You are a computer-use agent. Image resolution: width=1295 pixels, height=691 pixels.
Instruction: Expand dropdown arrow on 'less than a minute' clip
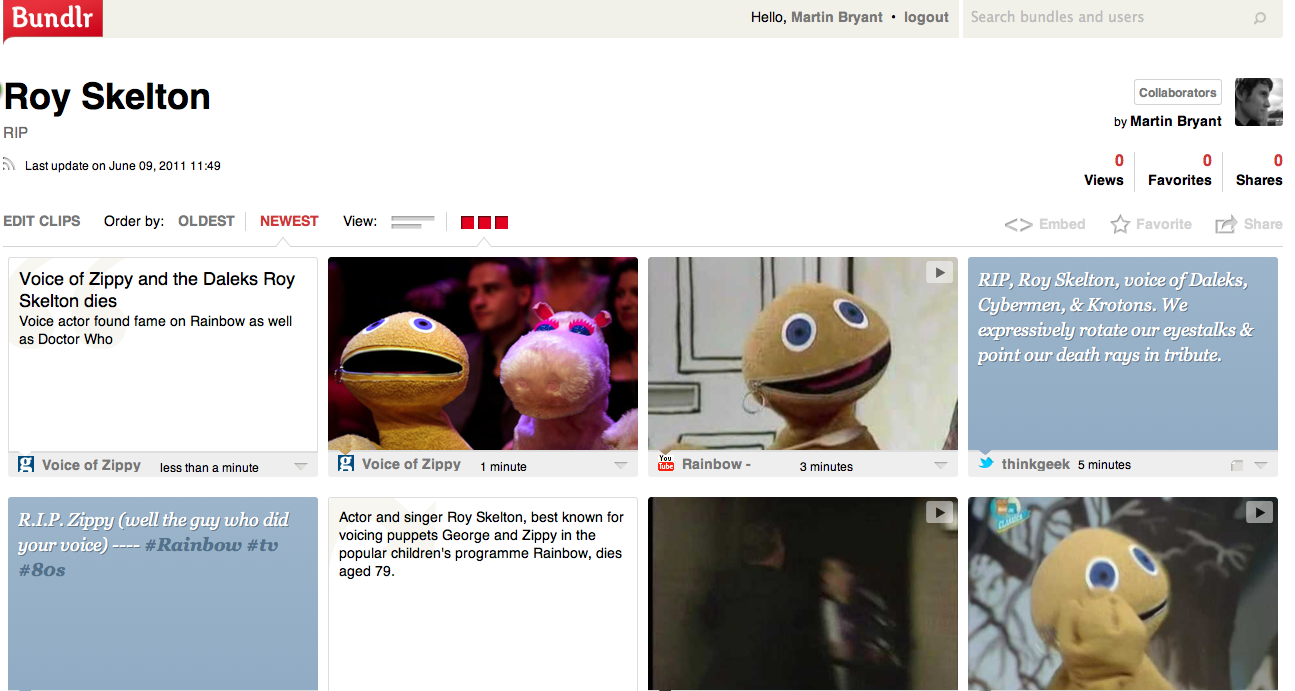301,466
